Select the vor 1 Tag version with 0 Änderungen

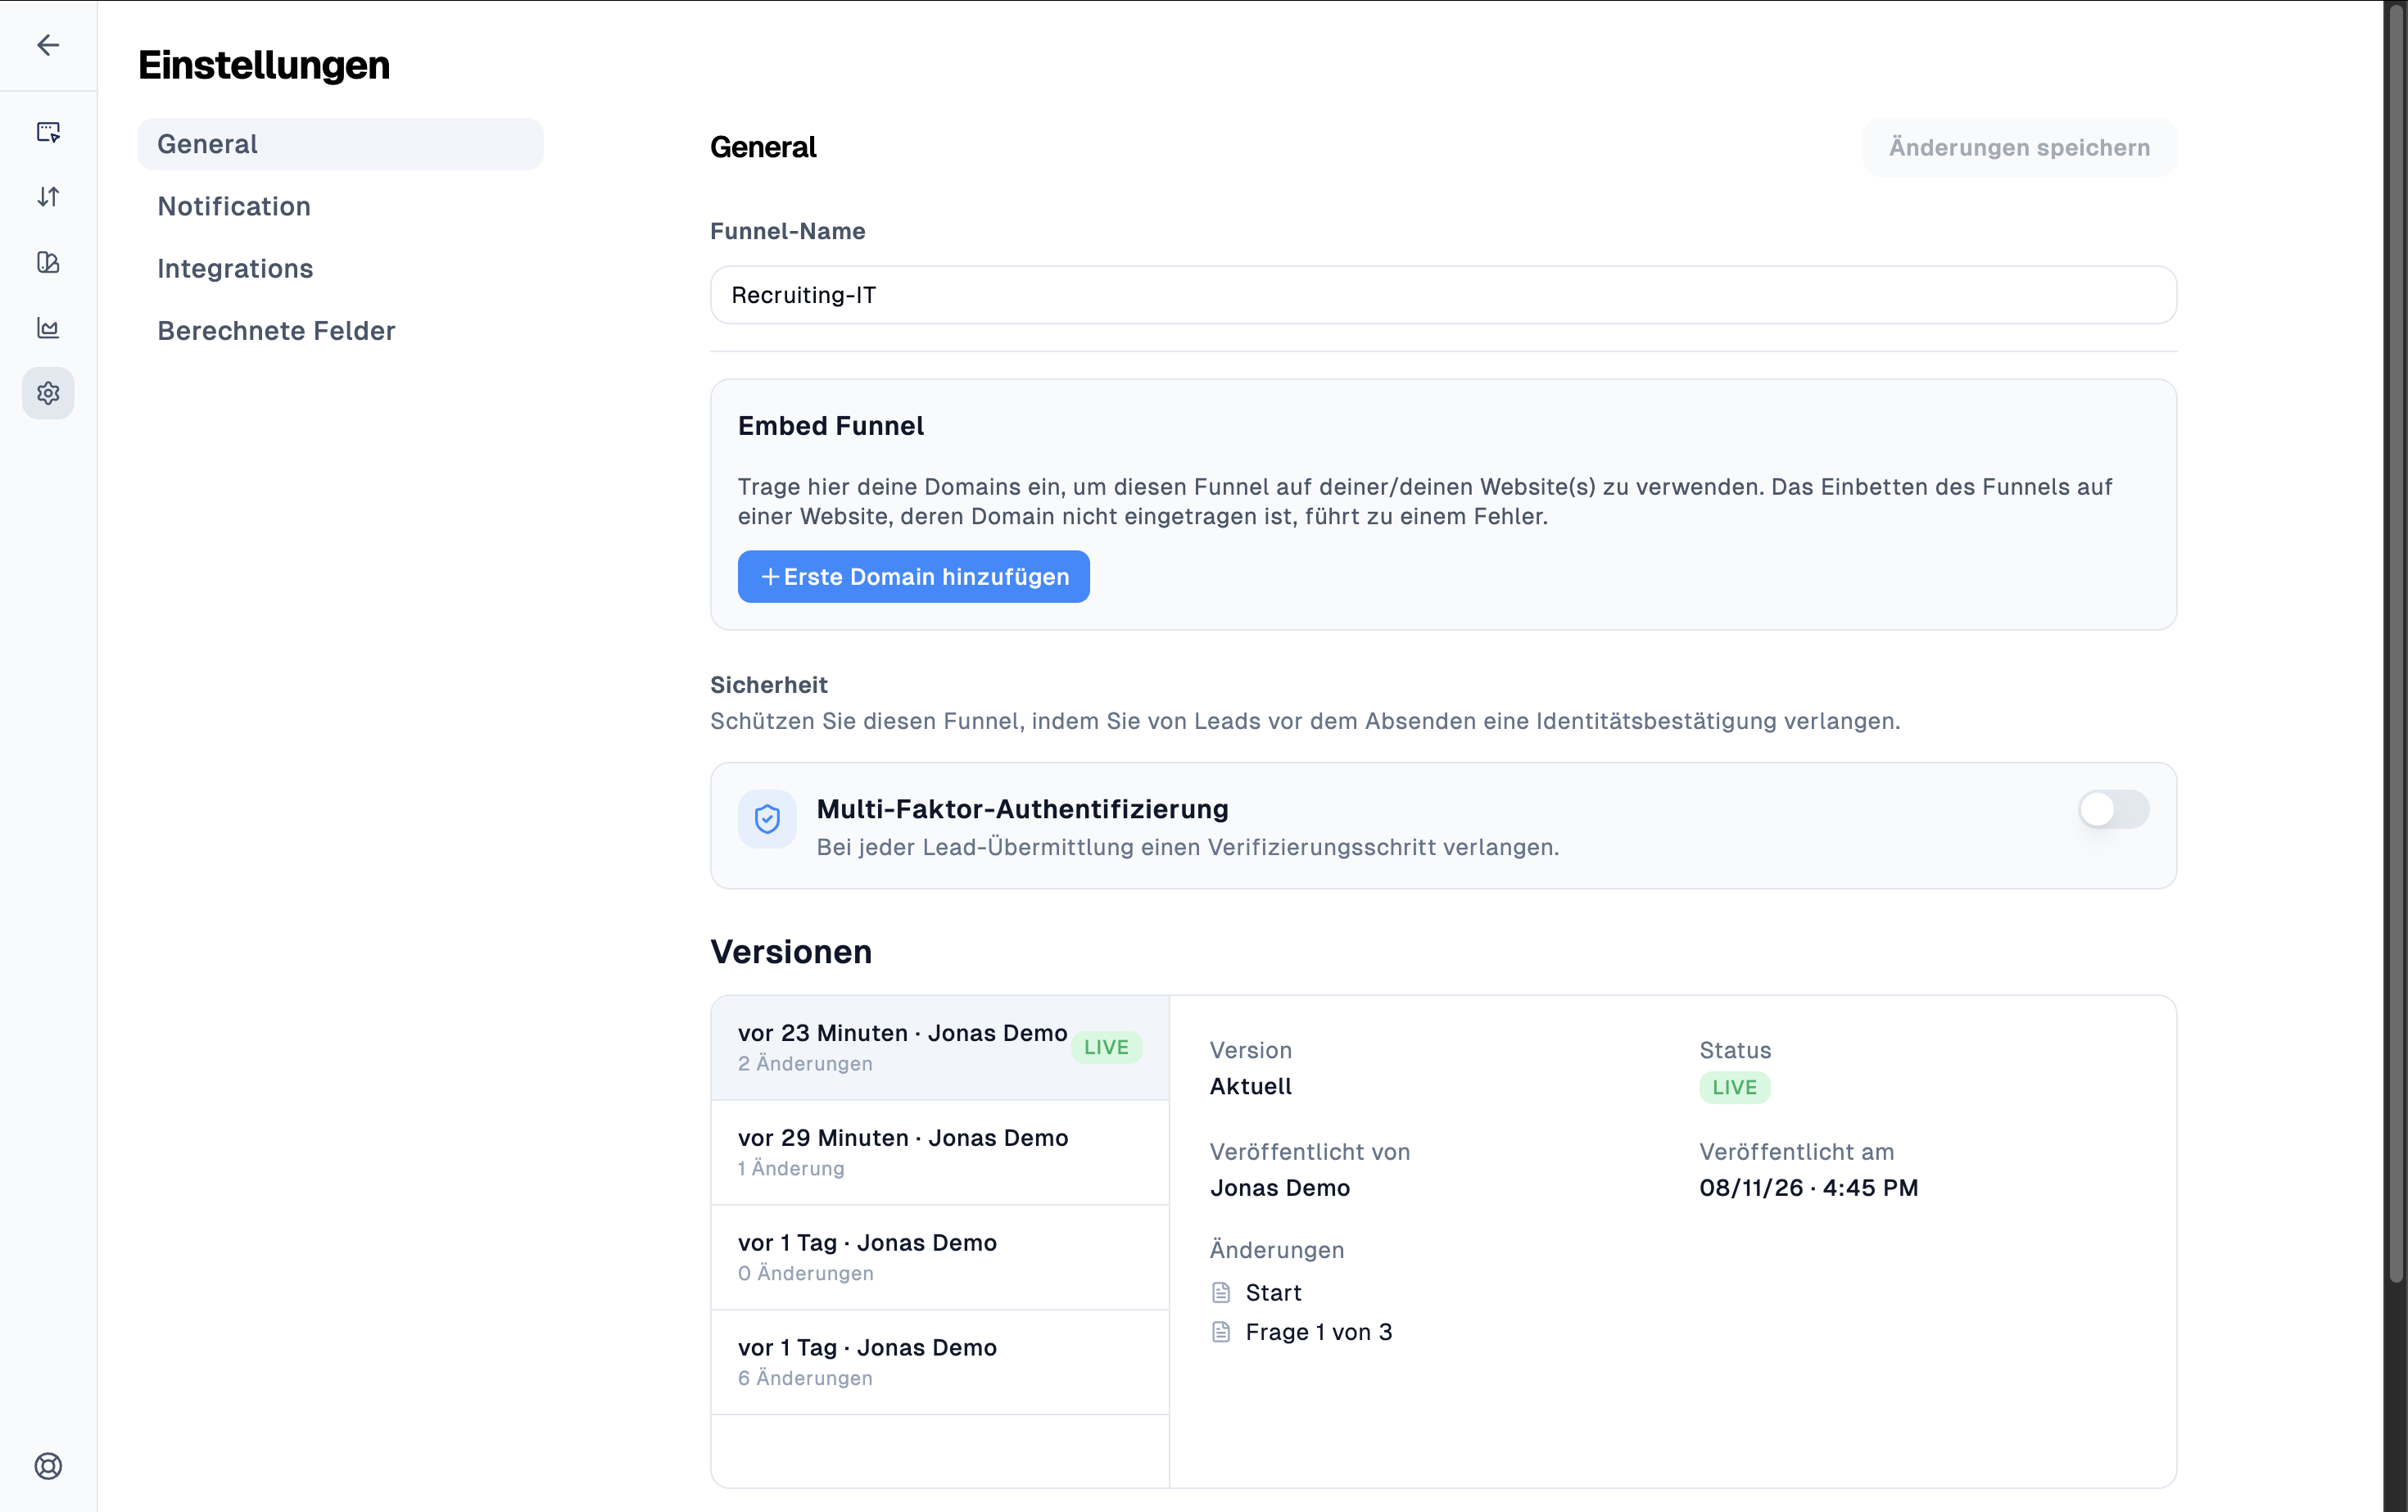point(940,1257)
